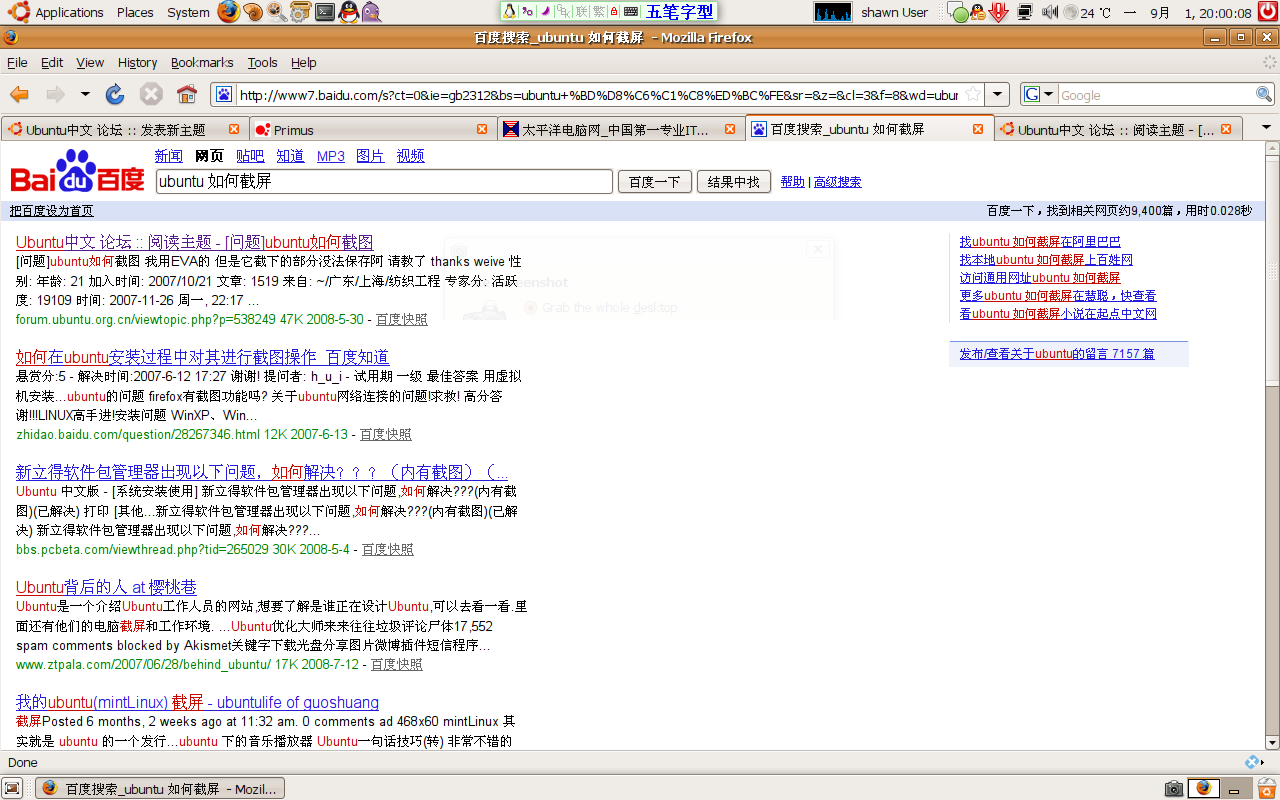
Task: Click the Baidu paw site icon in the address bar
Action: 224,94
